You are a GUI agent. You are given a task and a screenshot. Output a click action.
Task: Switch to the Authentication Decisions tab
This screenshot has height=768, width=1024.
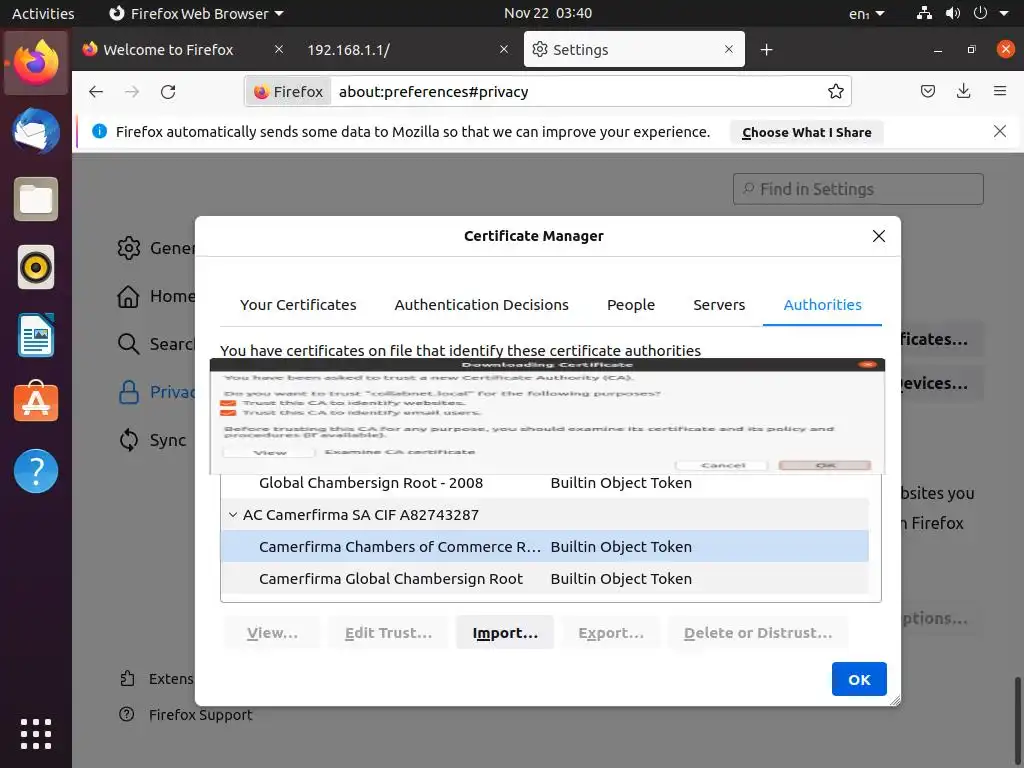pyautogui.click(x=481, y=305)
